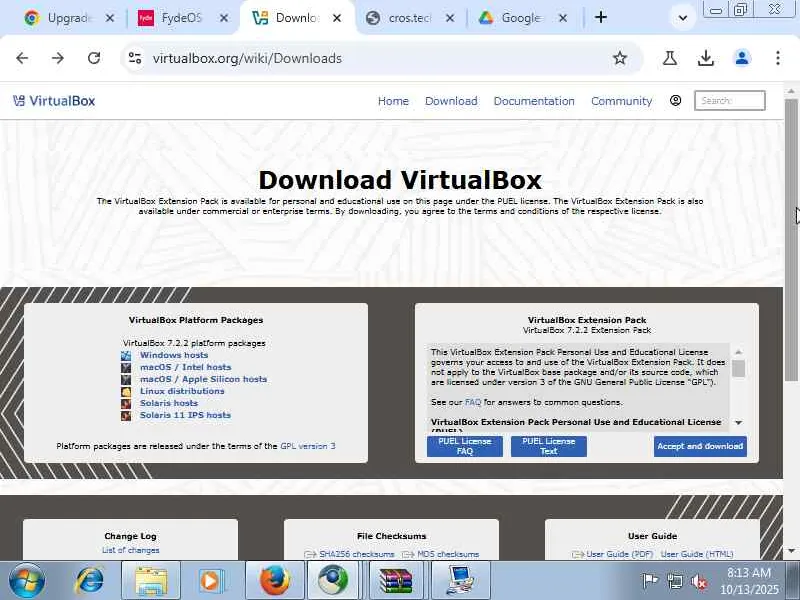Open the Documentation menu item

click(x=534, y=101)
